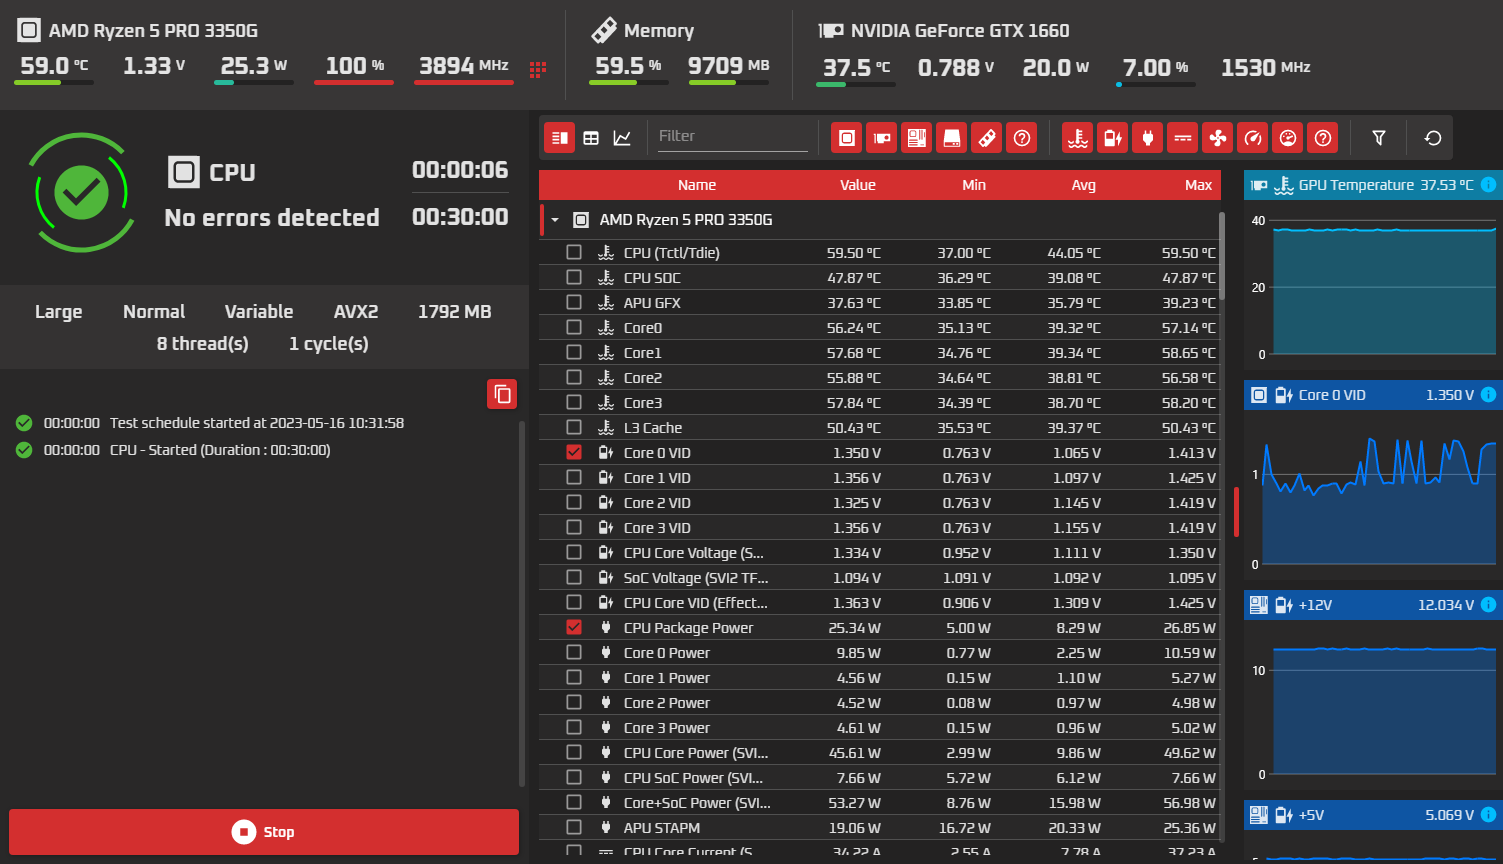
Task: Select the CPU Core Voltage row
Action: 879,552
